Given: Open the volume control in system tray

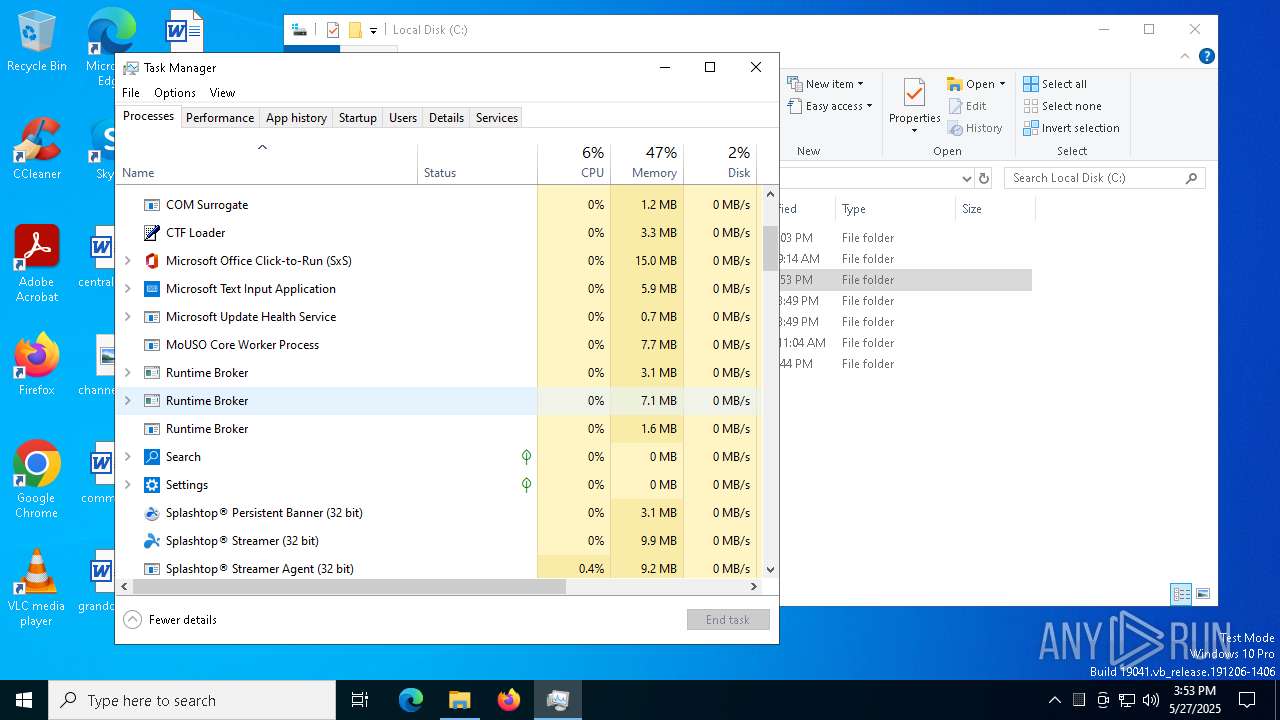Looking at the screenshot, I should [1151, 700].
